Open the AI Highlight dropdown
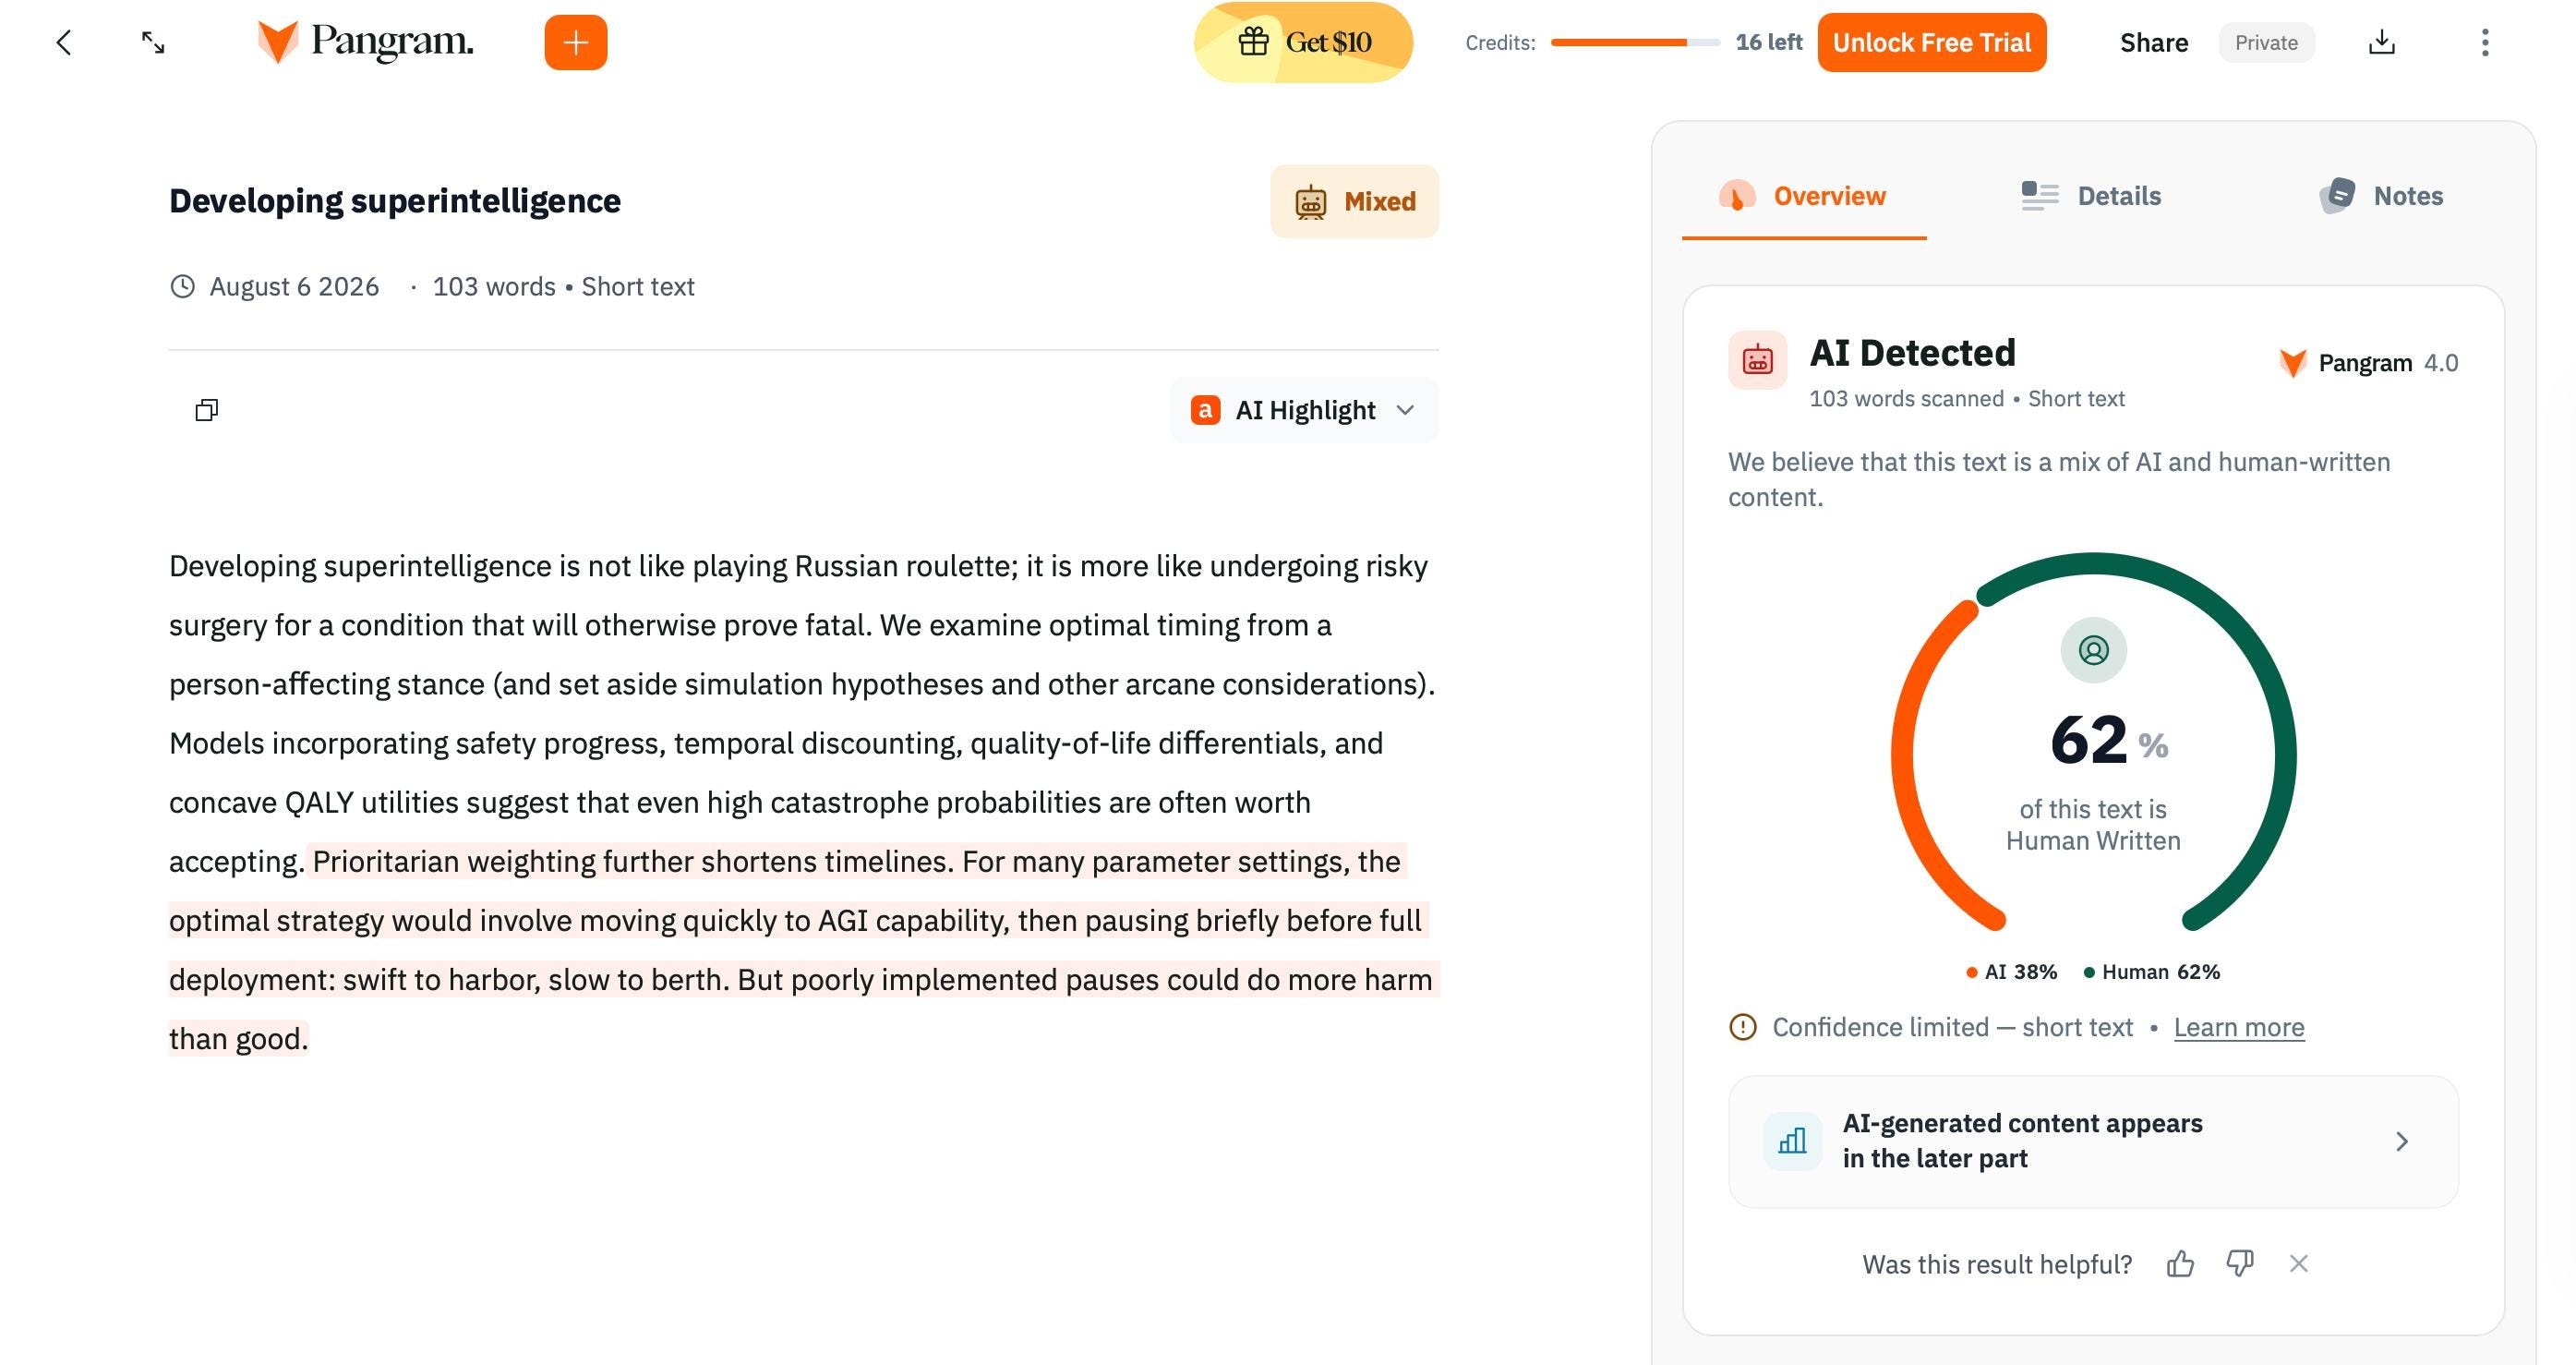This screenshot has width=2576, height=1365. [1304, 410]
